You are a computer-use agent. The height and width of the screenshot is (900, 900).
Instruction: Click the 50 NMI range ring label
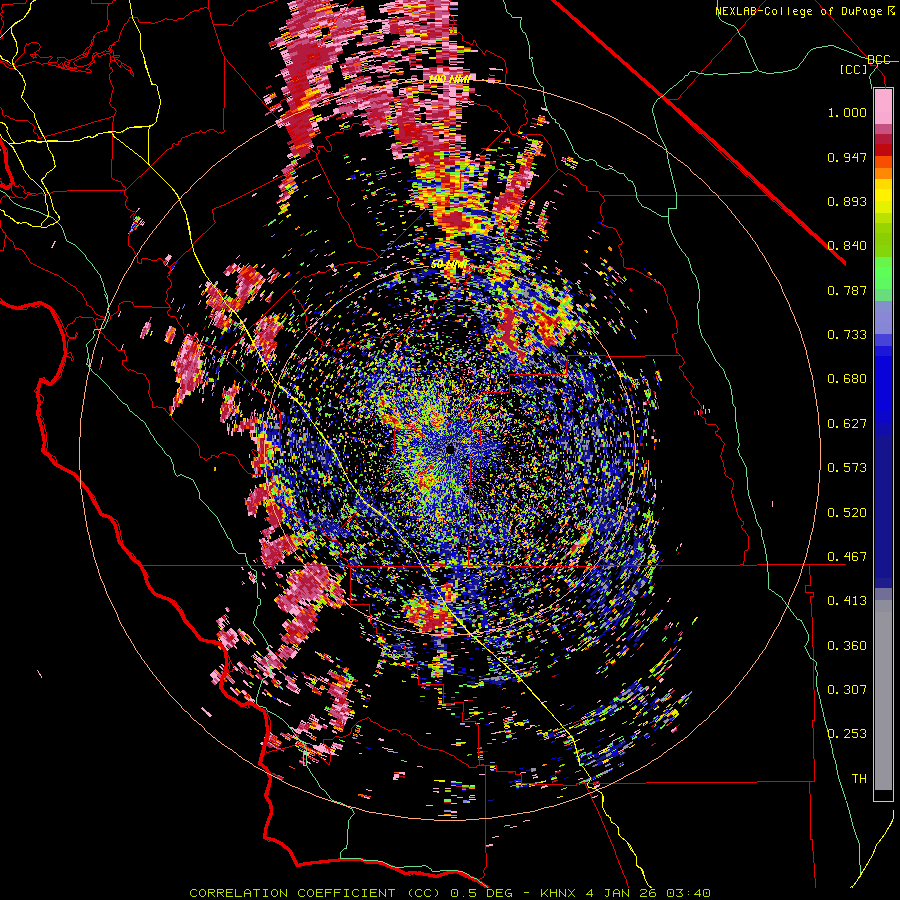click(449, 265)
